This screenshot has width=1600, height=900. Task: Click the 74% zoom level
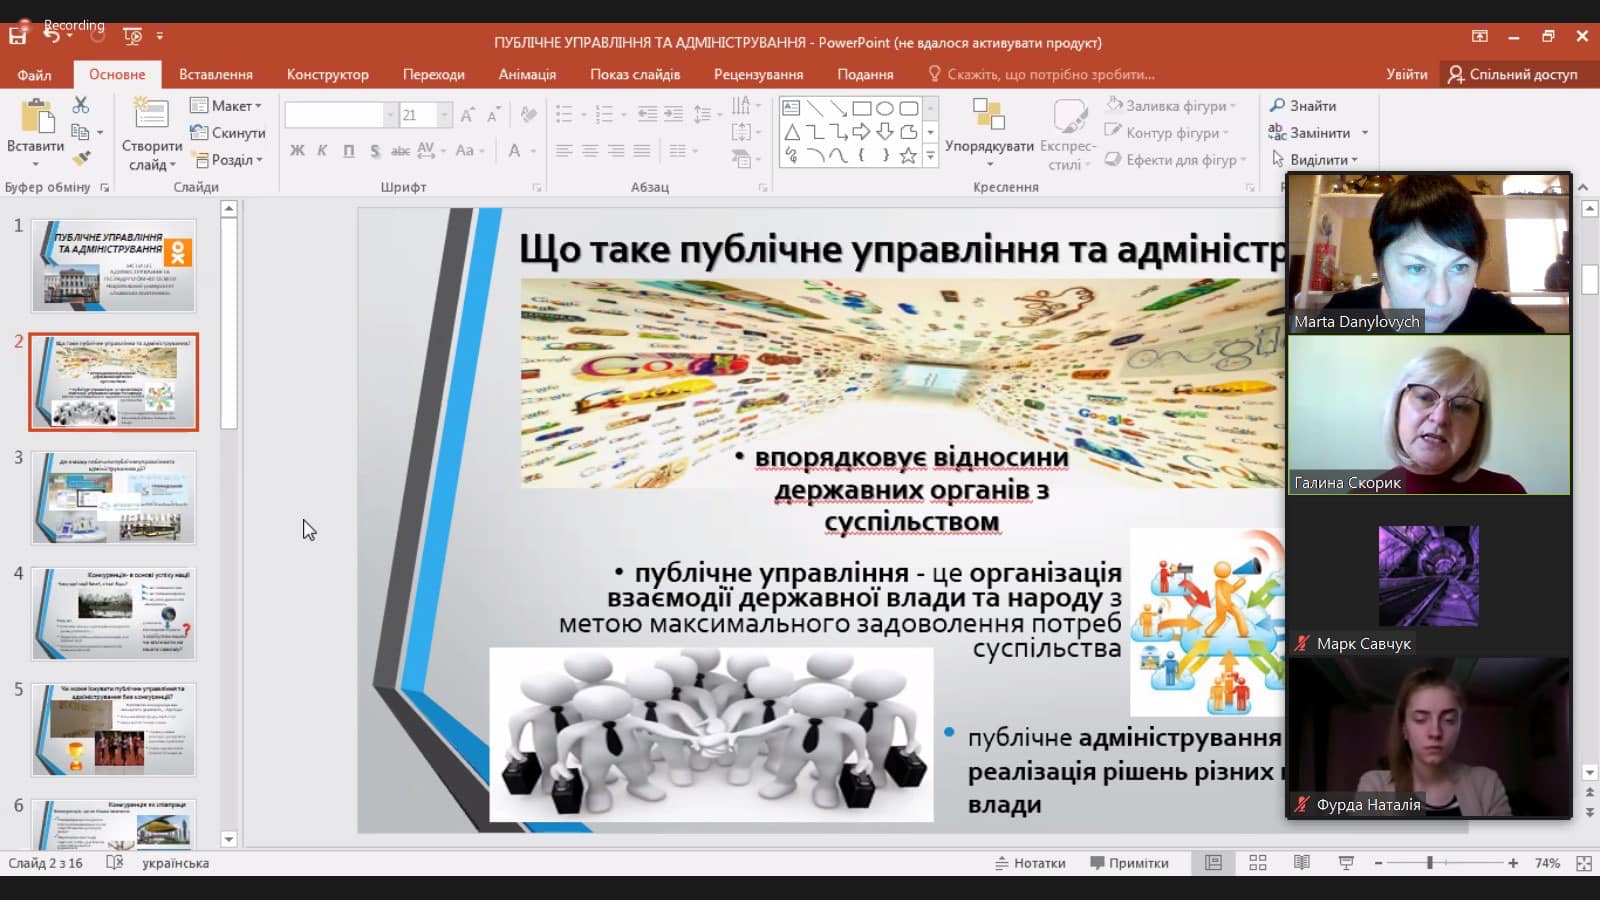click(1547, 863)
